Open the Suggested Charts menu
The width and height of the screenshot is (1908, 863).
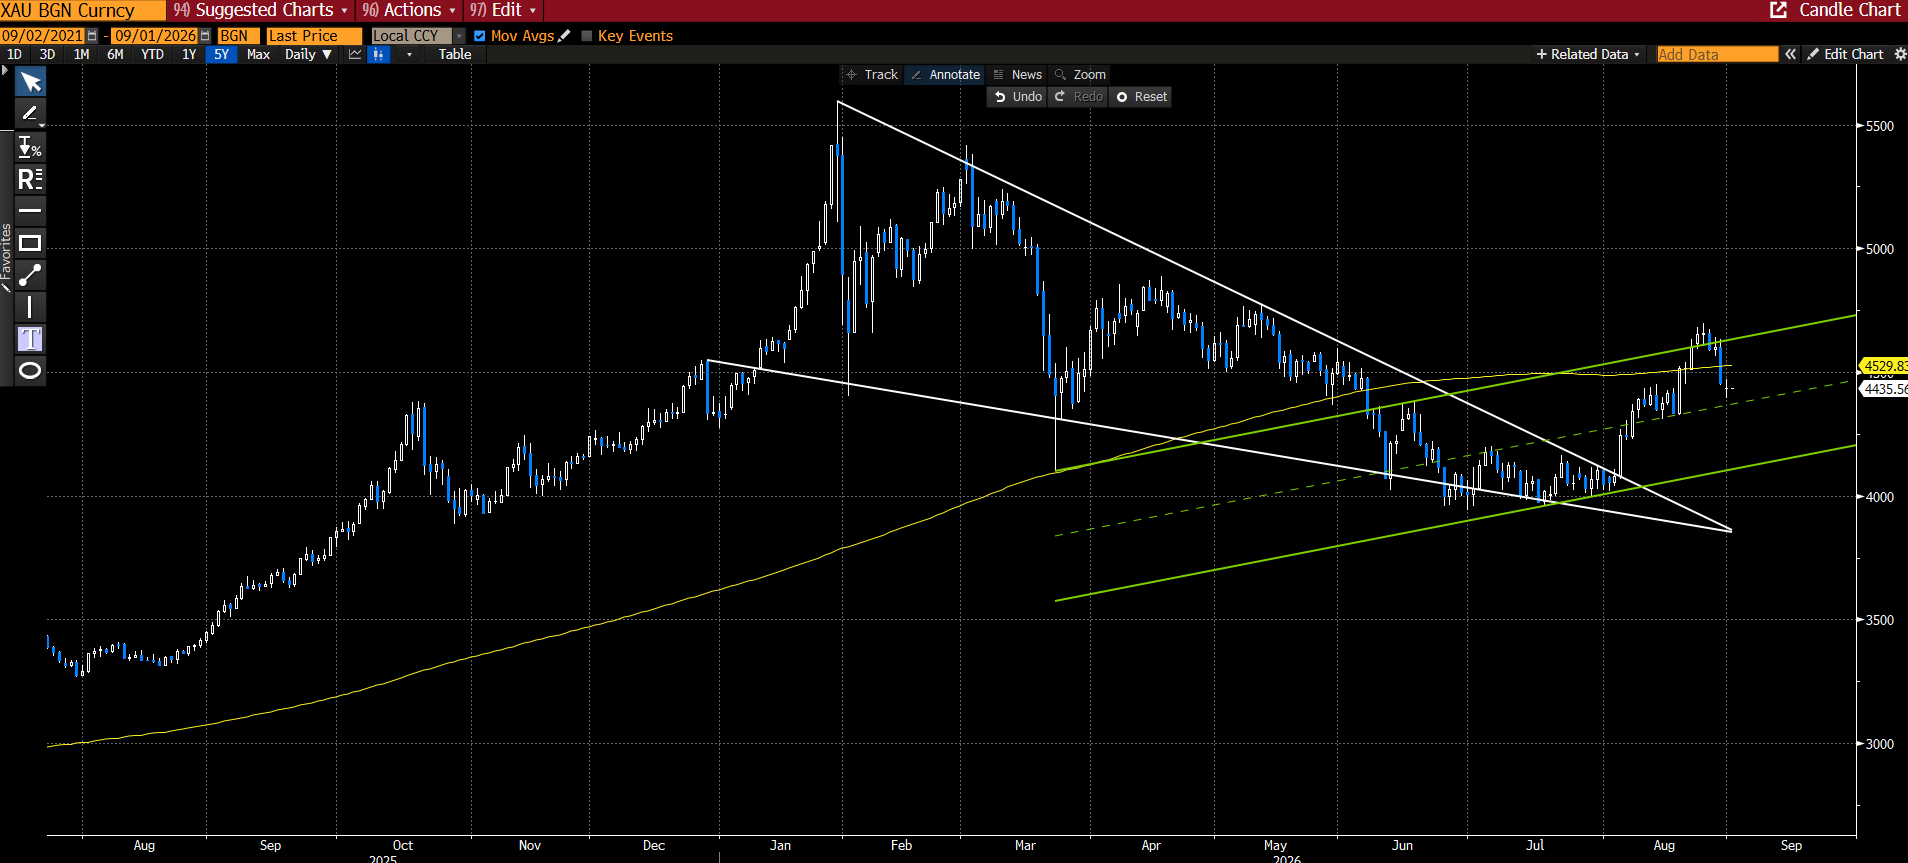pos(261,10)
